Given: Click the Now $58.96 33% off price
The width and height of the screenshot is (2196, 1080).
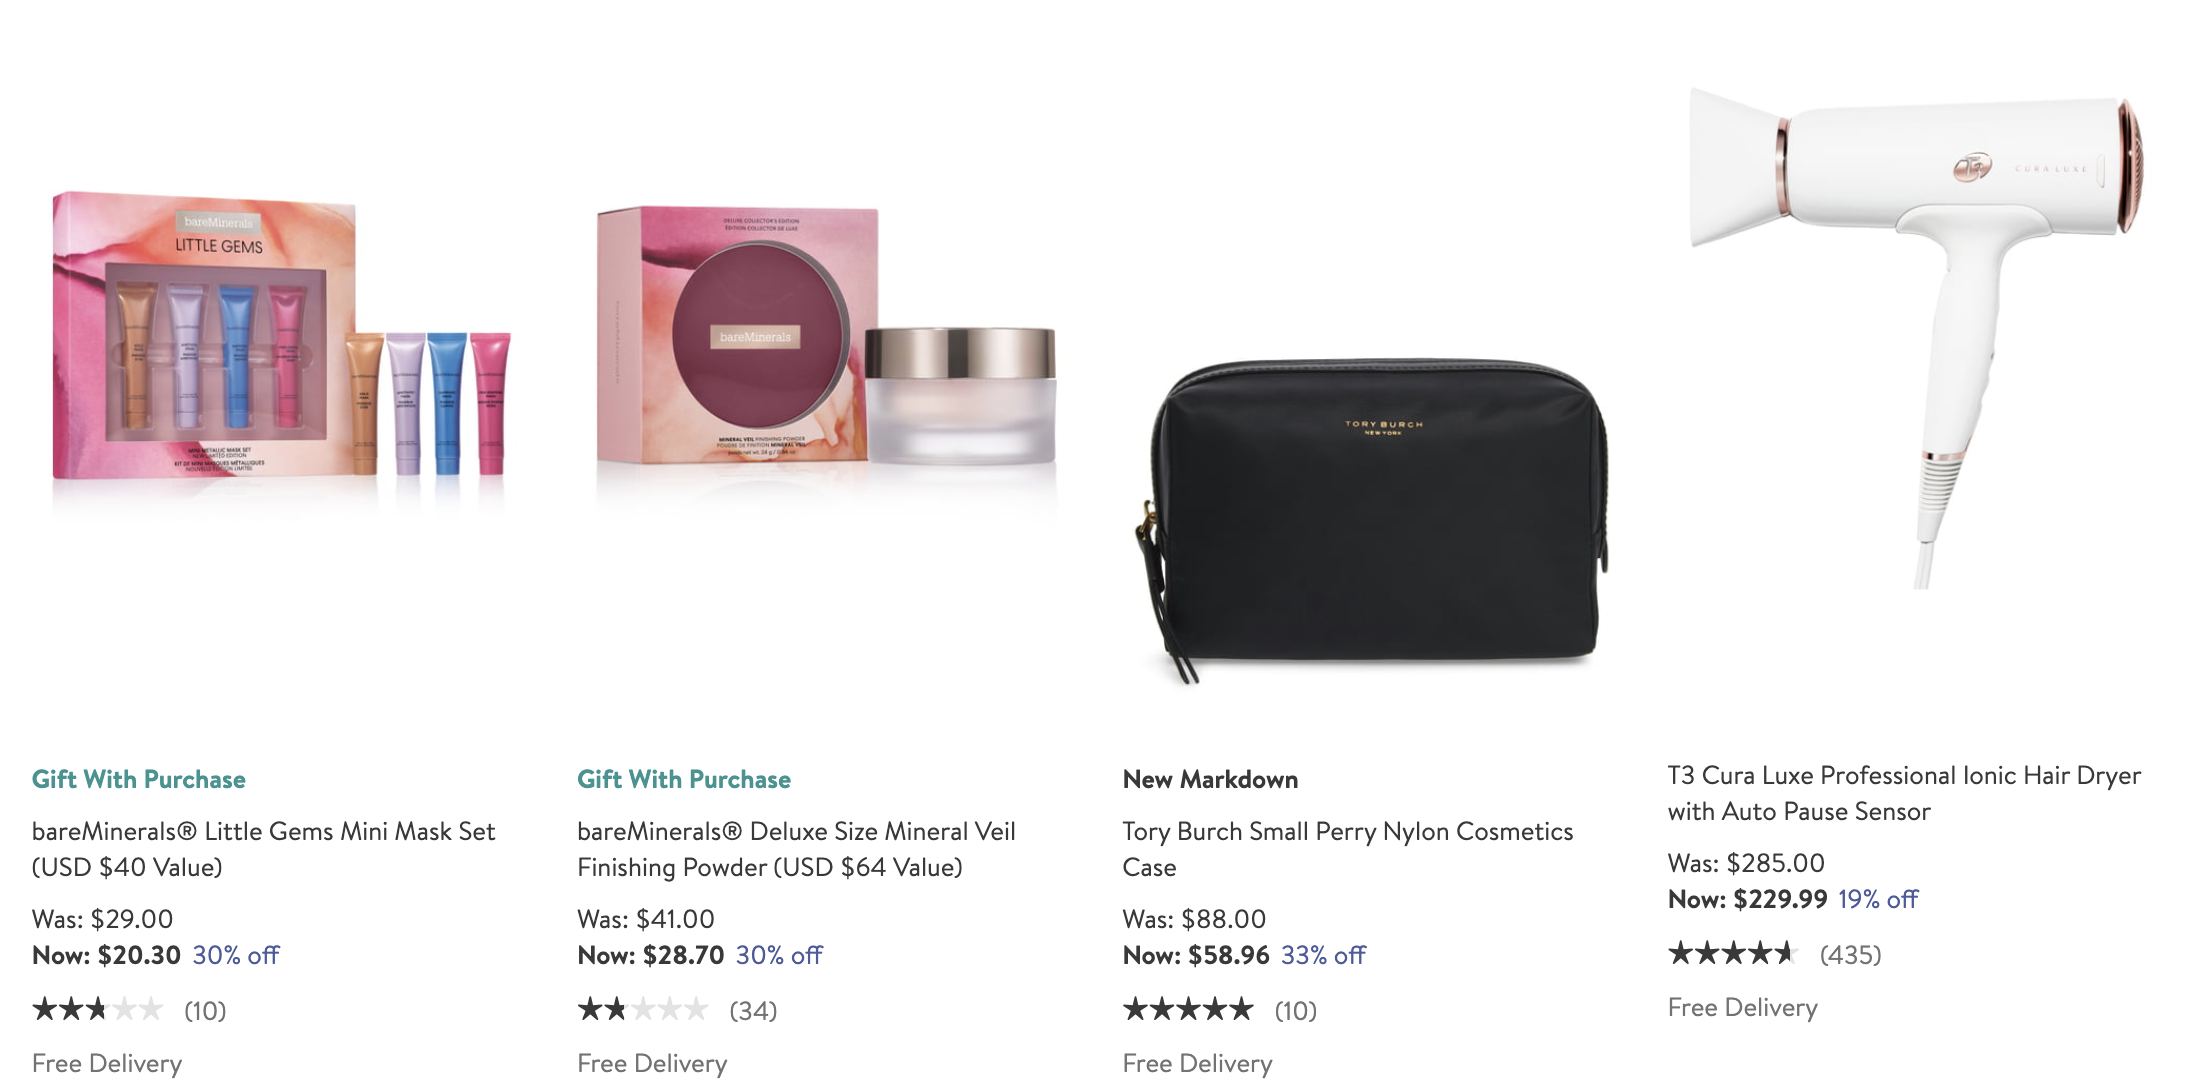Looking at the screenshot, I should (x=1244, y=955).
